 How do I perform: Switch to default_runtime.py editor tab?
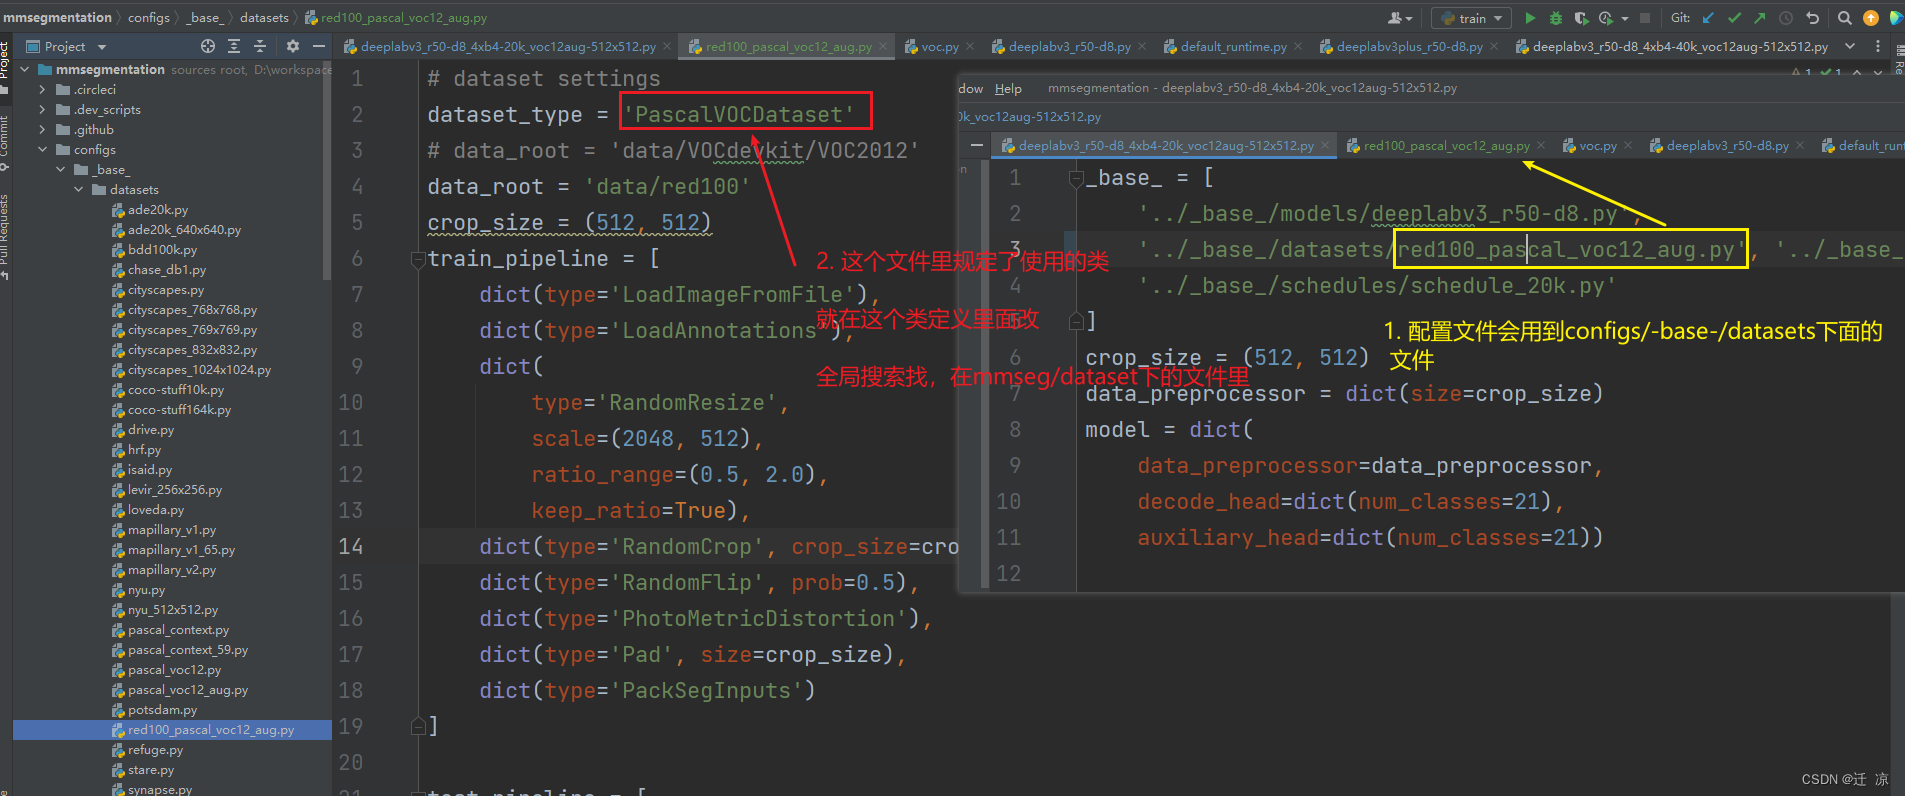pyautogui.click(x=1233, y=46)
